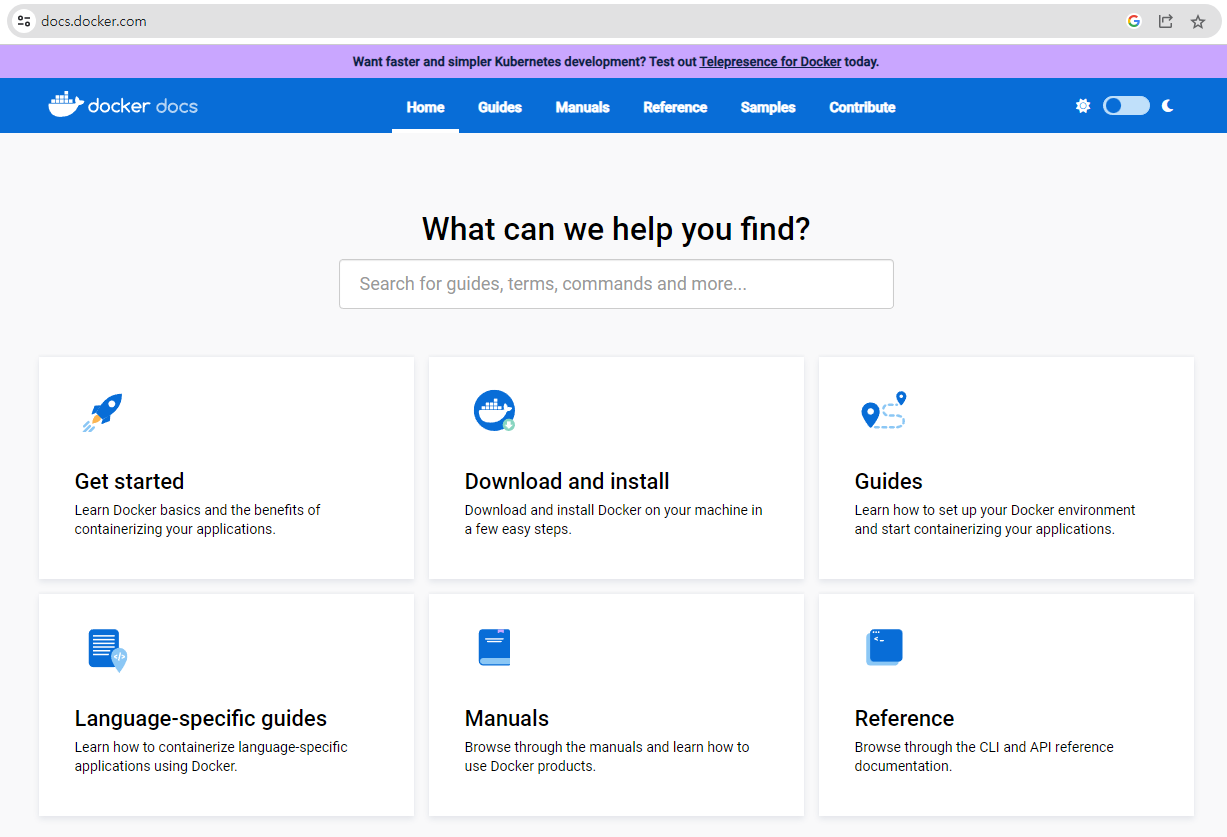Open the Reference nav tab

[x=675, y=107]
